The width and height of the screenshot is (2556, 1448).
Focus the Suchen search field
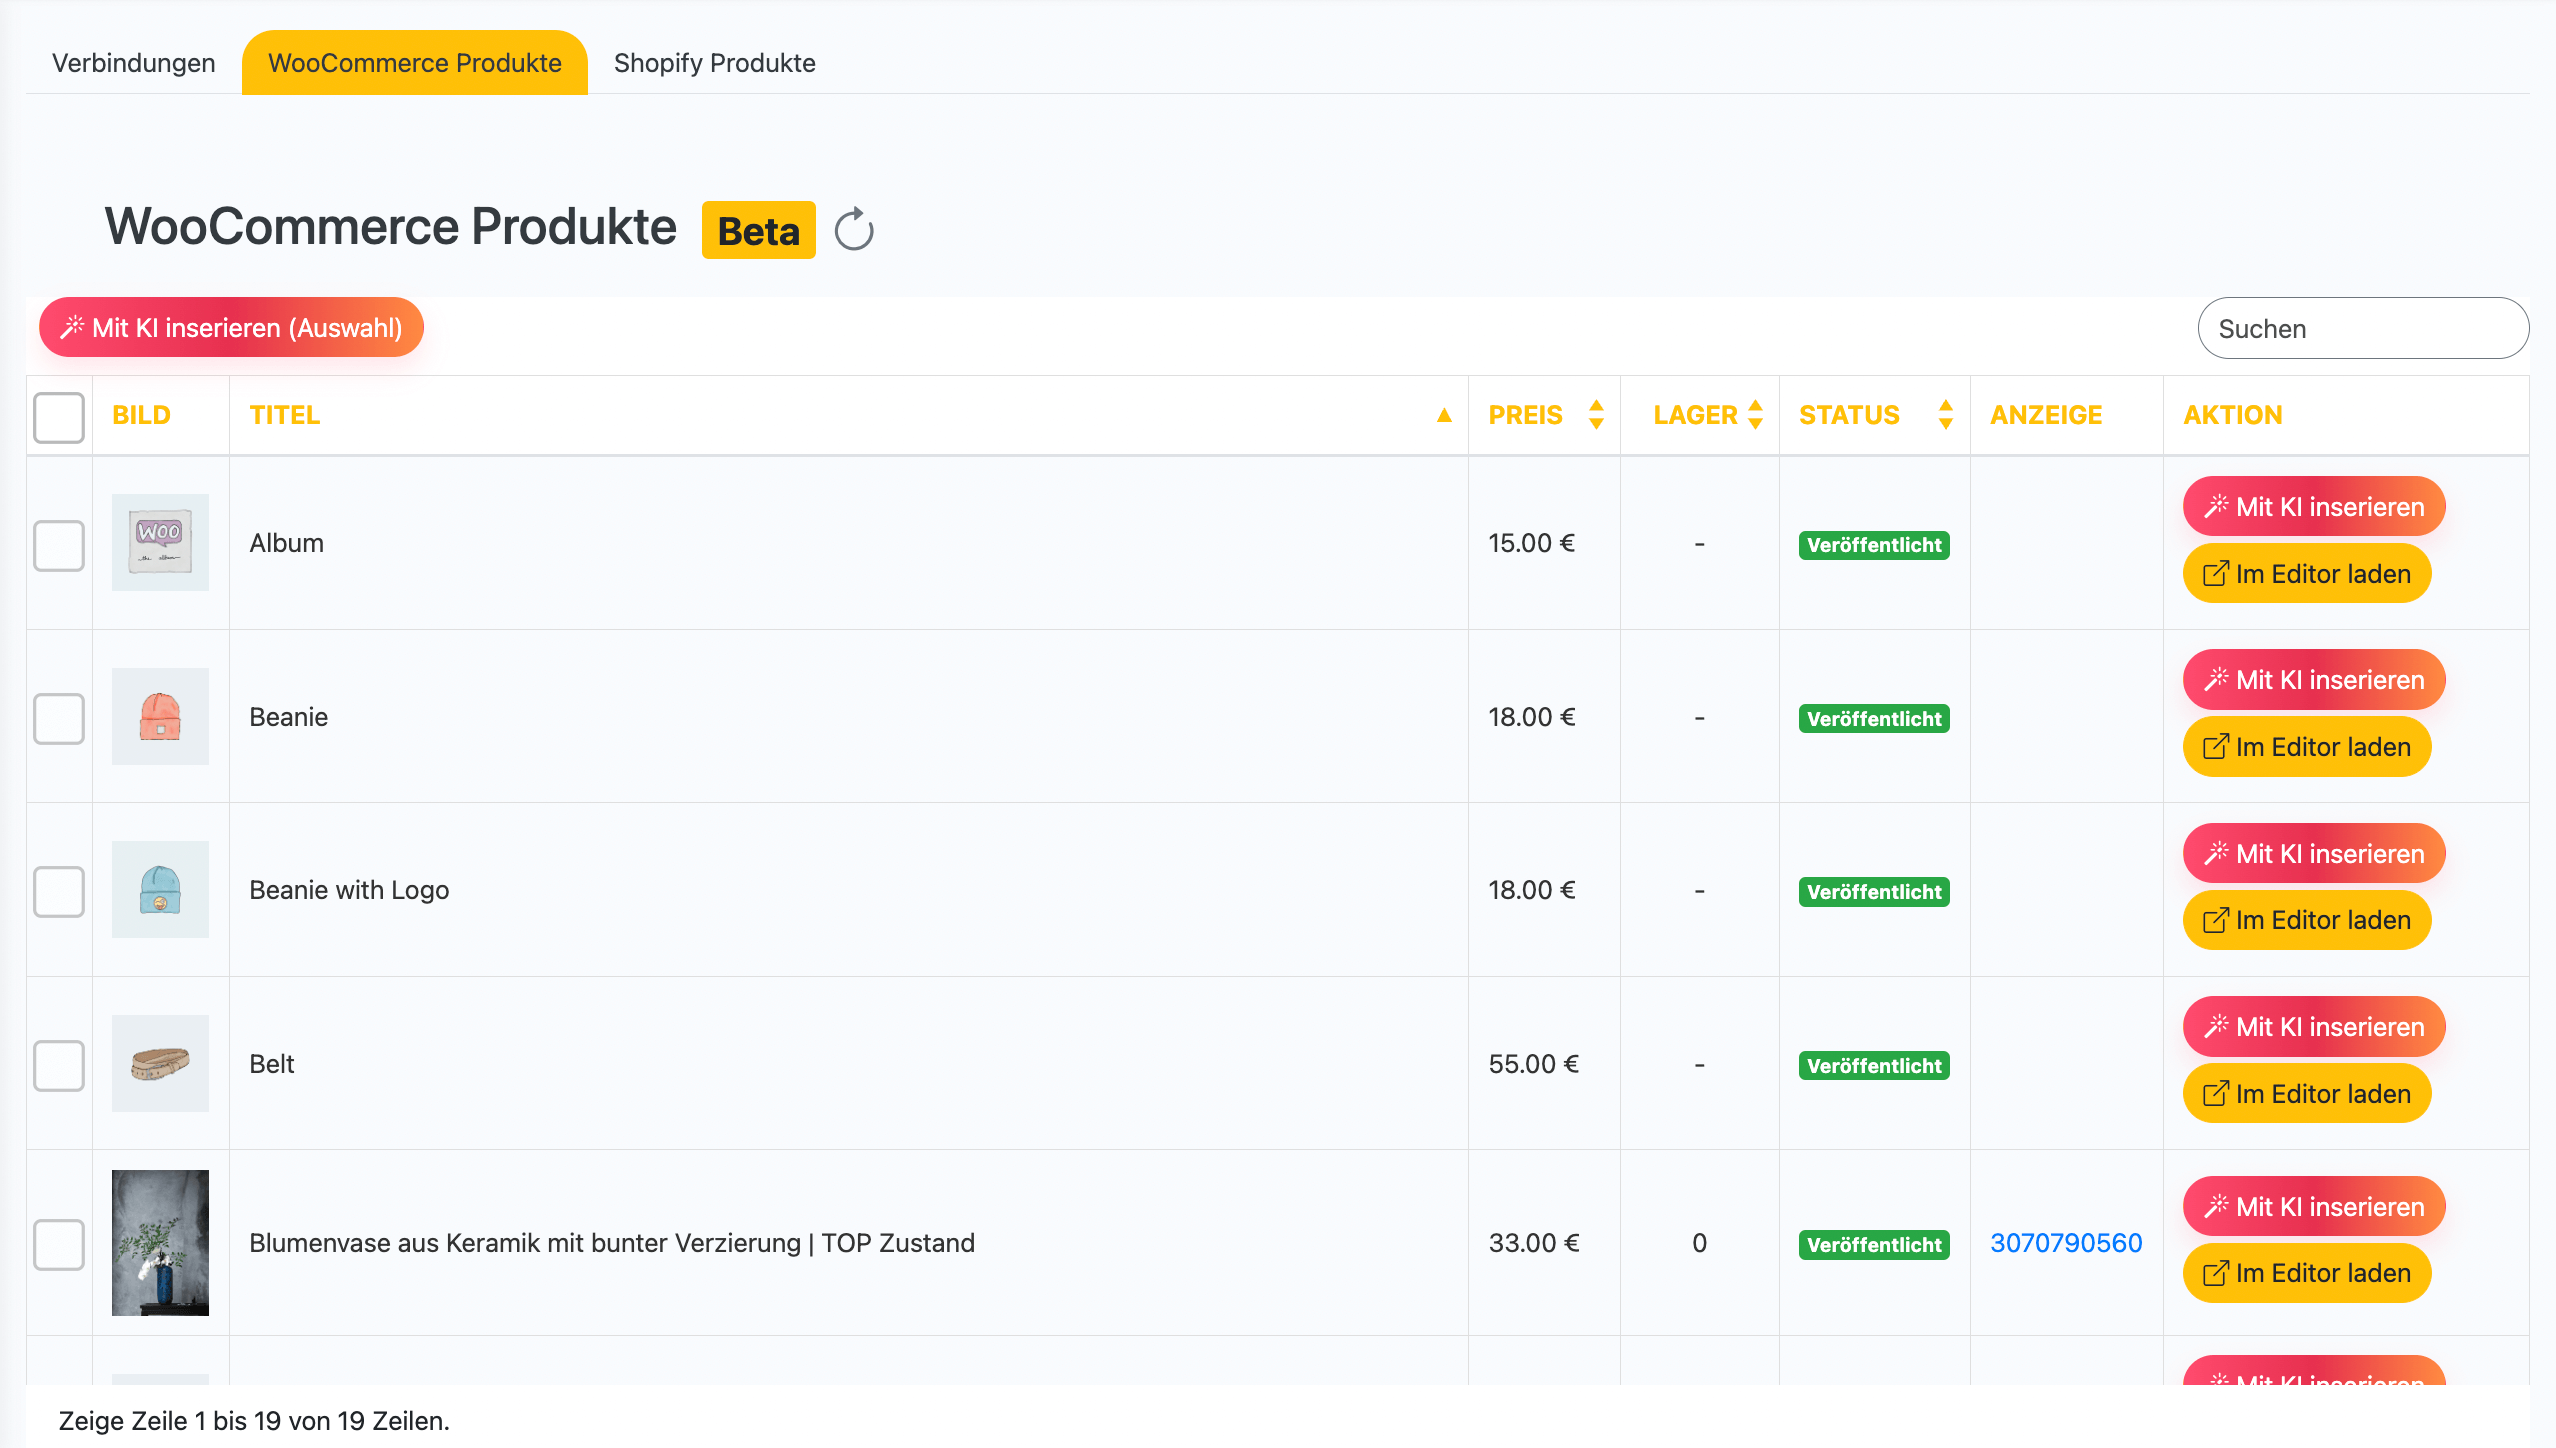click(2362, 329)
